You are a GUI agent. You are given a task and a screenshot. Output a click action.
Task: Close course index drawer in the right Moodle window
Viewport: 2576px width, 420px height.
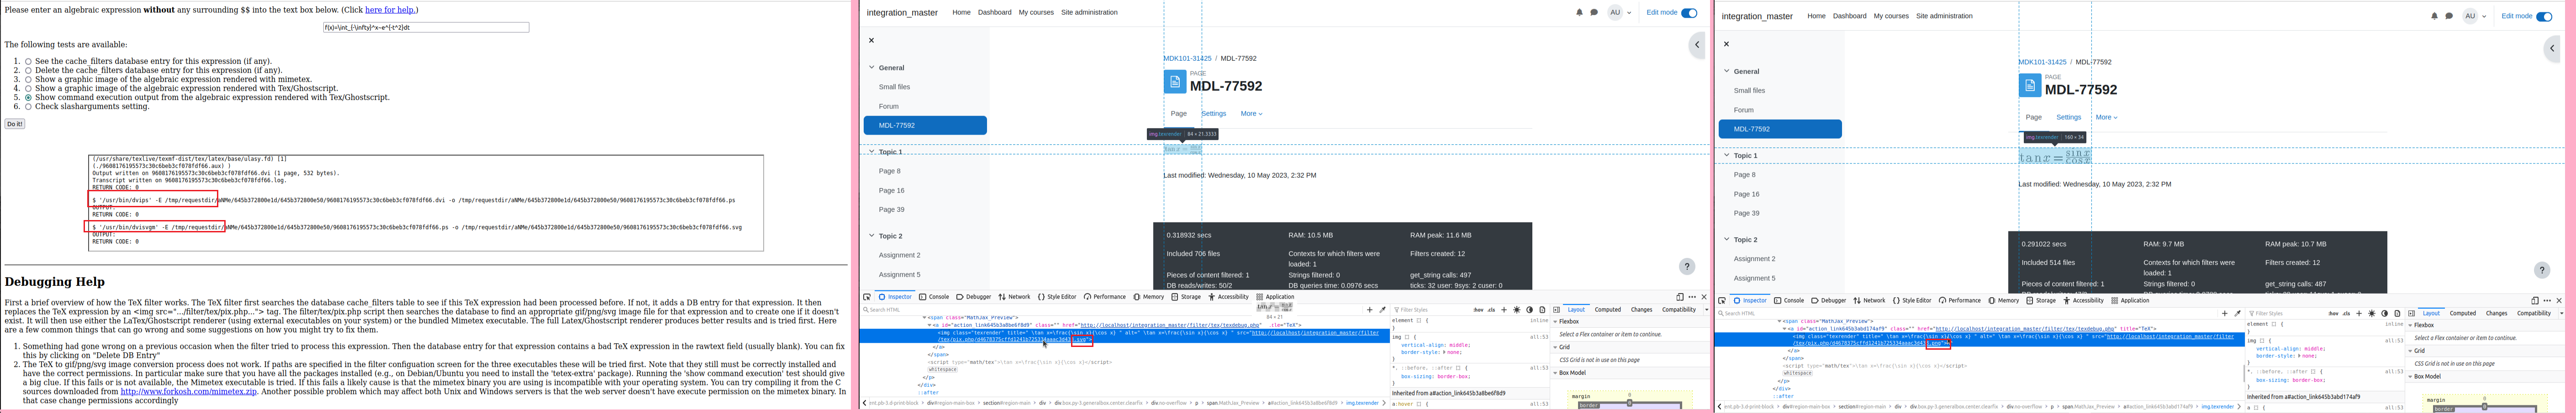[1726, 44]
